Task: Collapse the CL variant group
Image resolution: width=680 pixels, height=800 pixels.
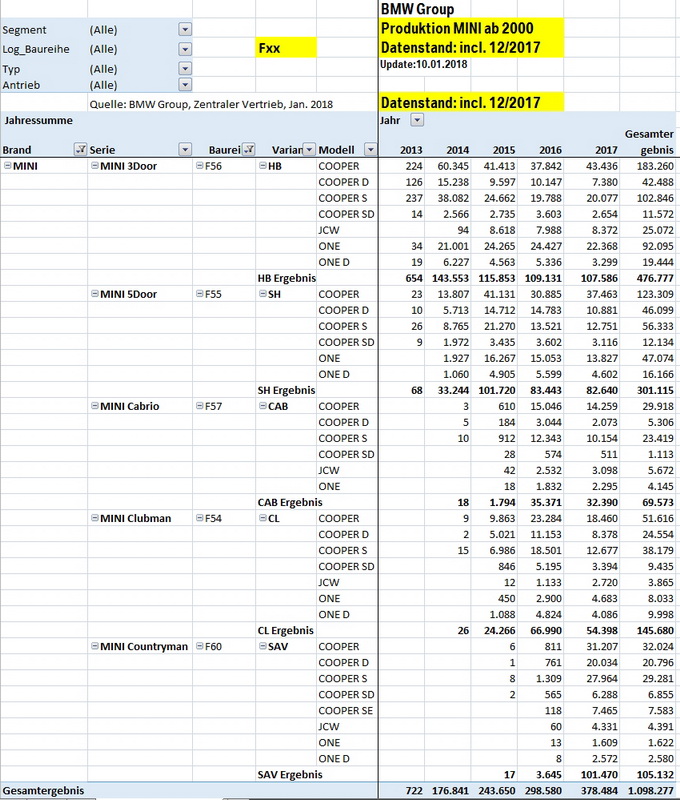Action: click(x=262, y=518)
